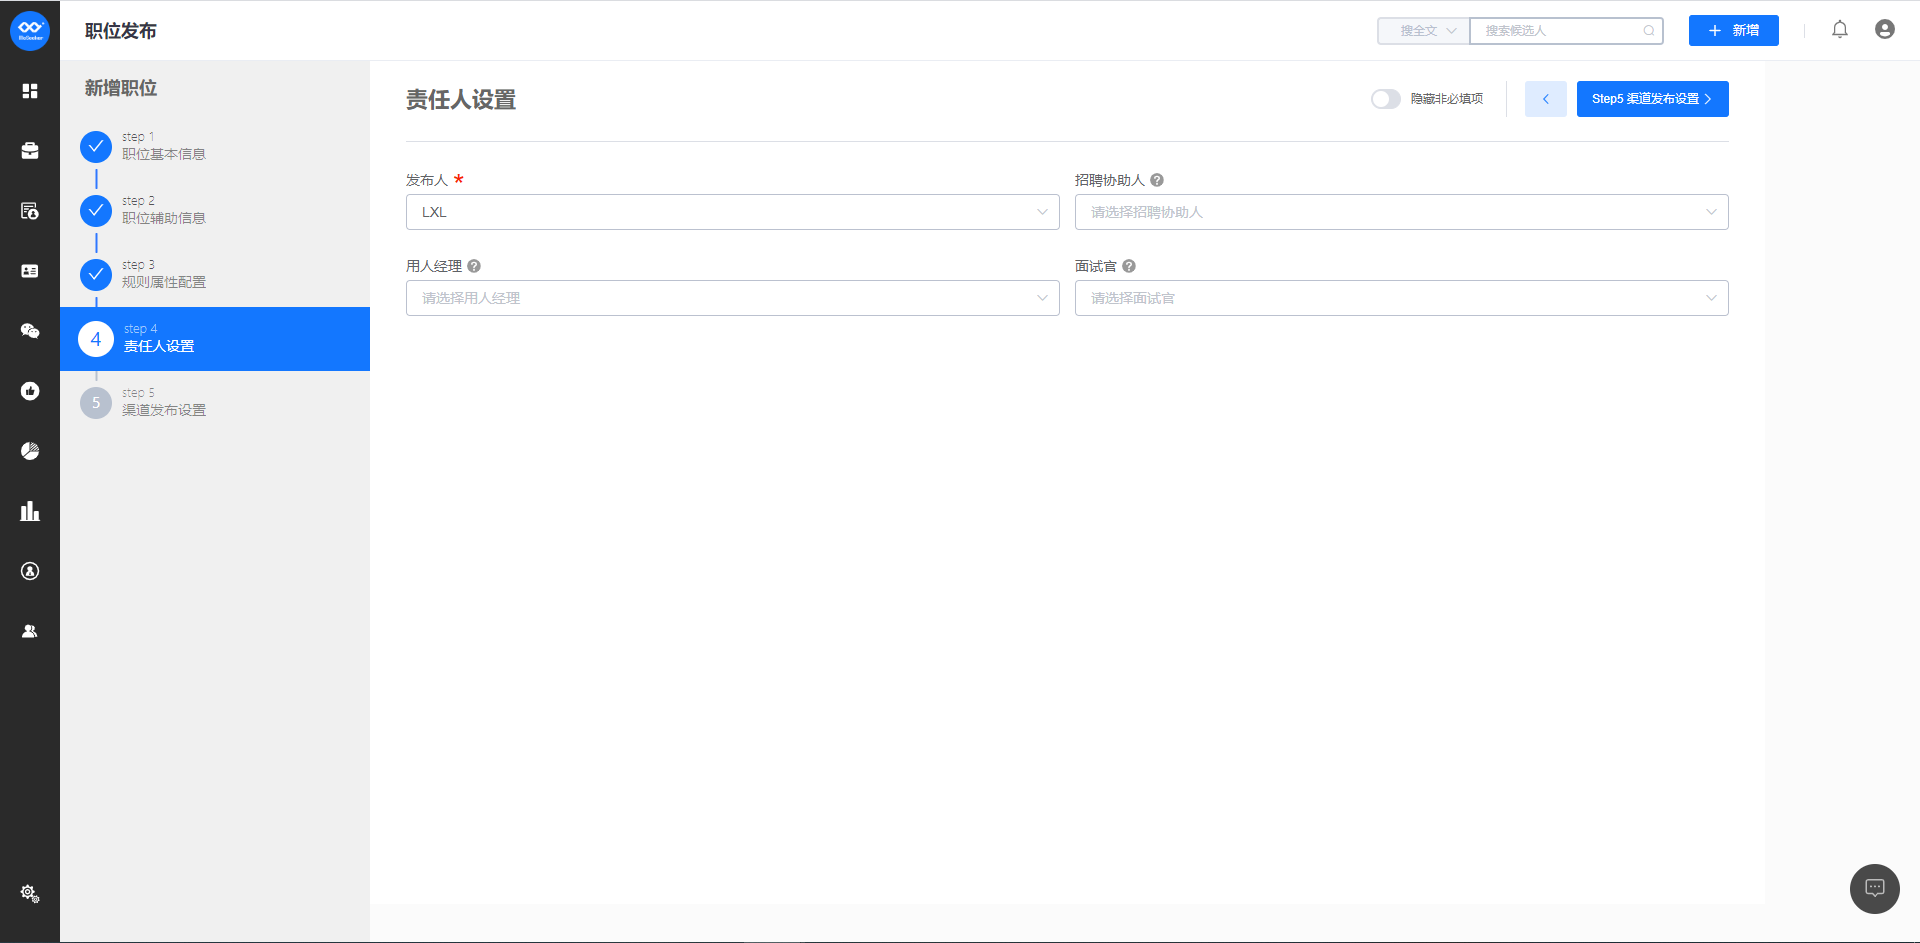Click the 职位发布 page title

(x=121, y=31)
